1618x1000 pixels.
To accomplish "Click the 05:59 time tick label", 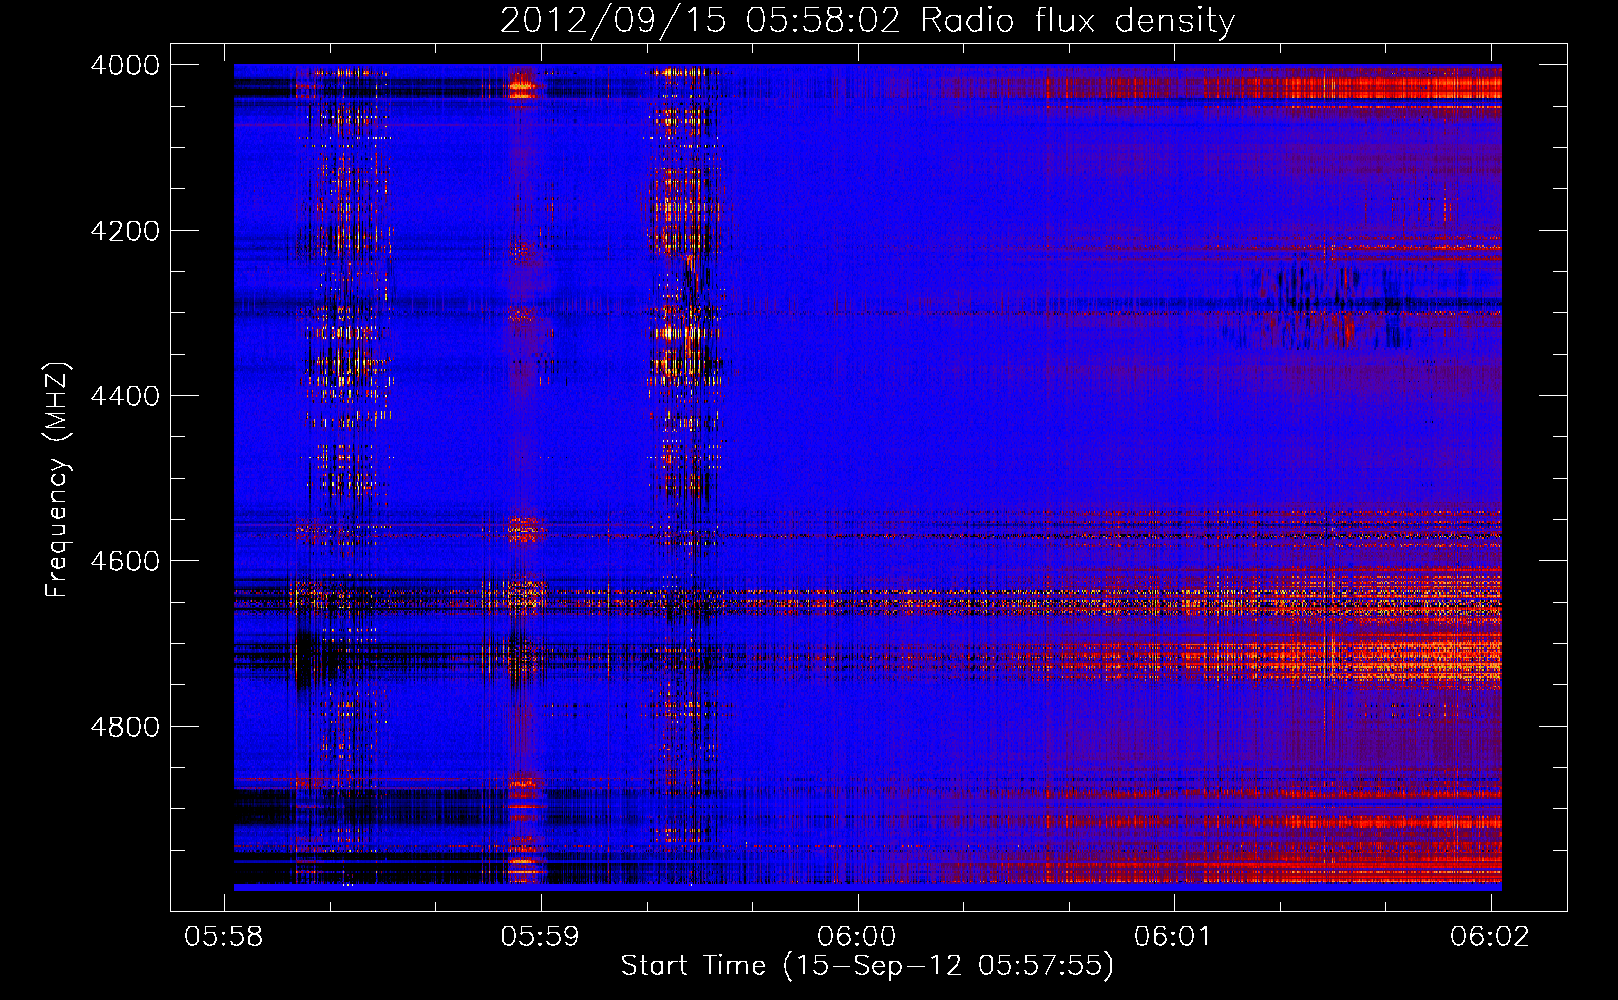I will click(541, 936).
